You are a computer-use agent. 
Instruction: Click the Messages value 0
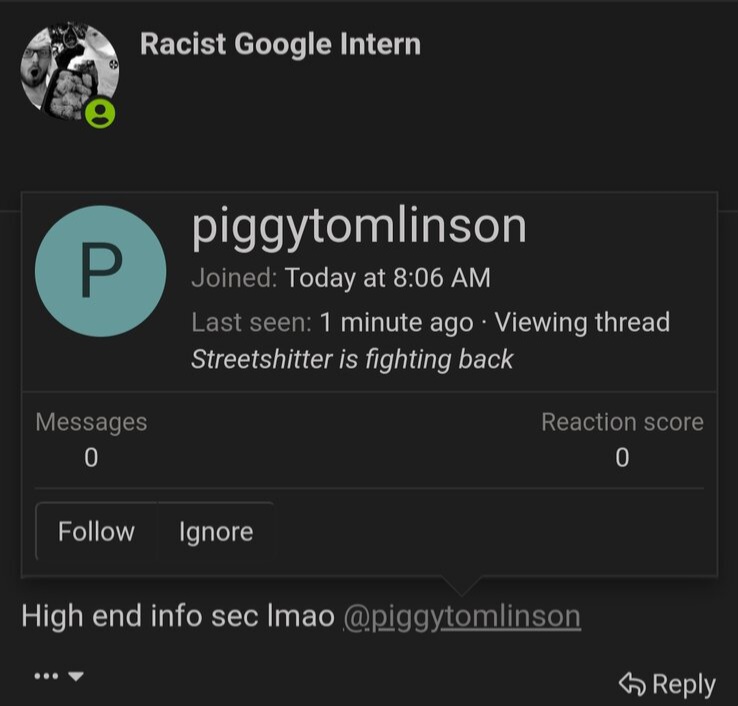tap(91, 457)
